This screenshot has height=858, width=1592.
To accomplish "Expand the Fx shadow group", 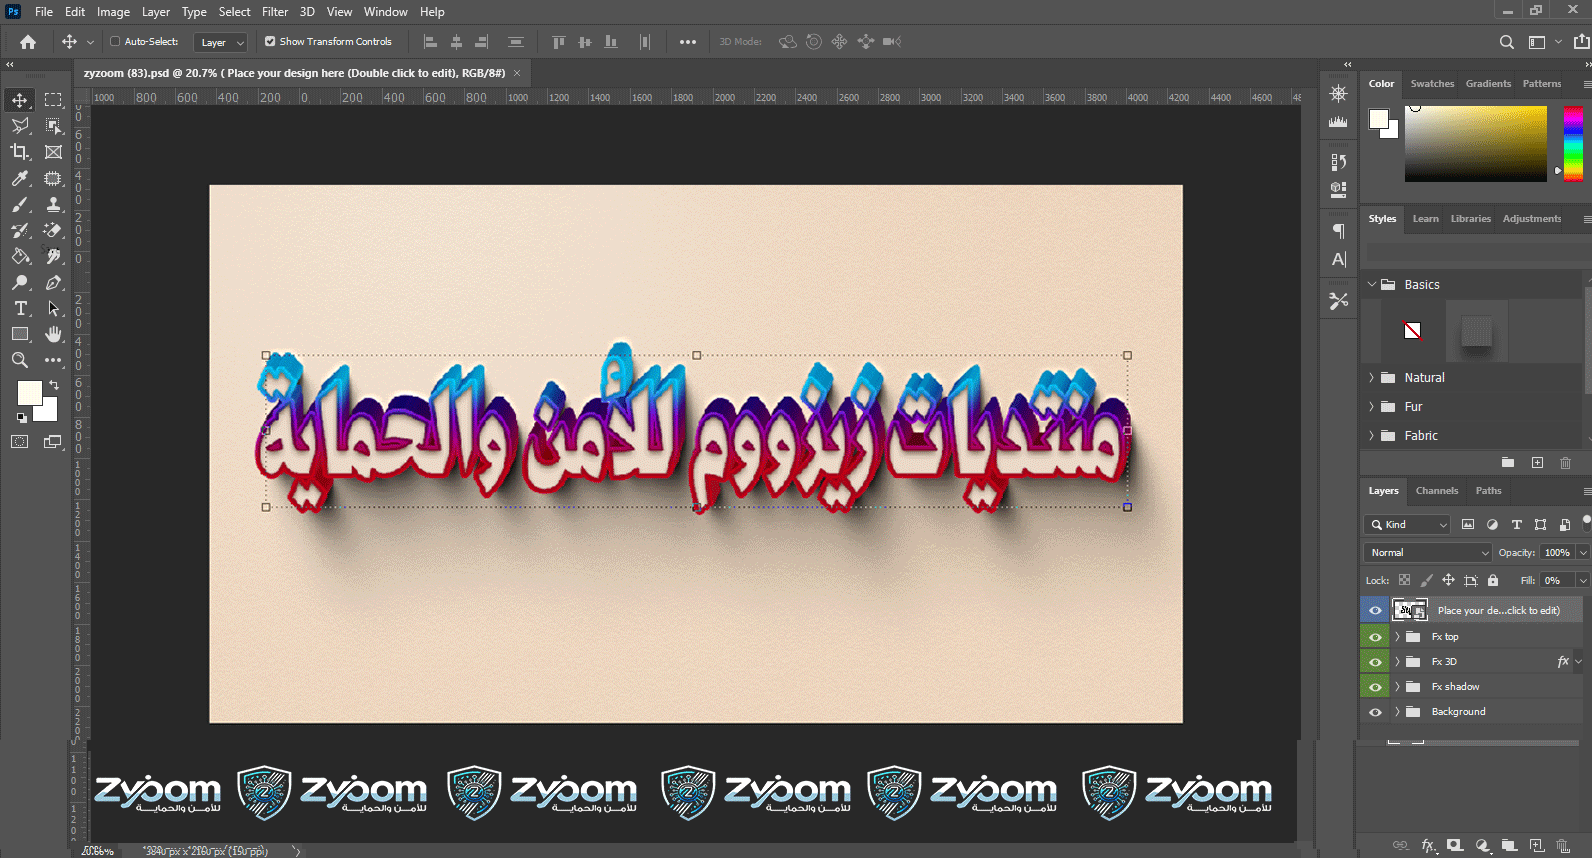I will [1397, 687].
